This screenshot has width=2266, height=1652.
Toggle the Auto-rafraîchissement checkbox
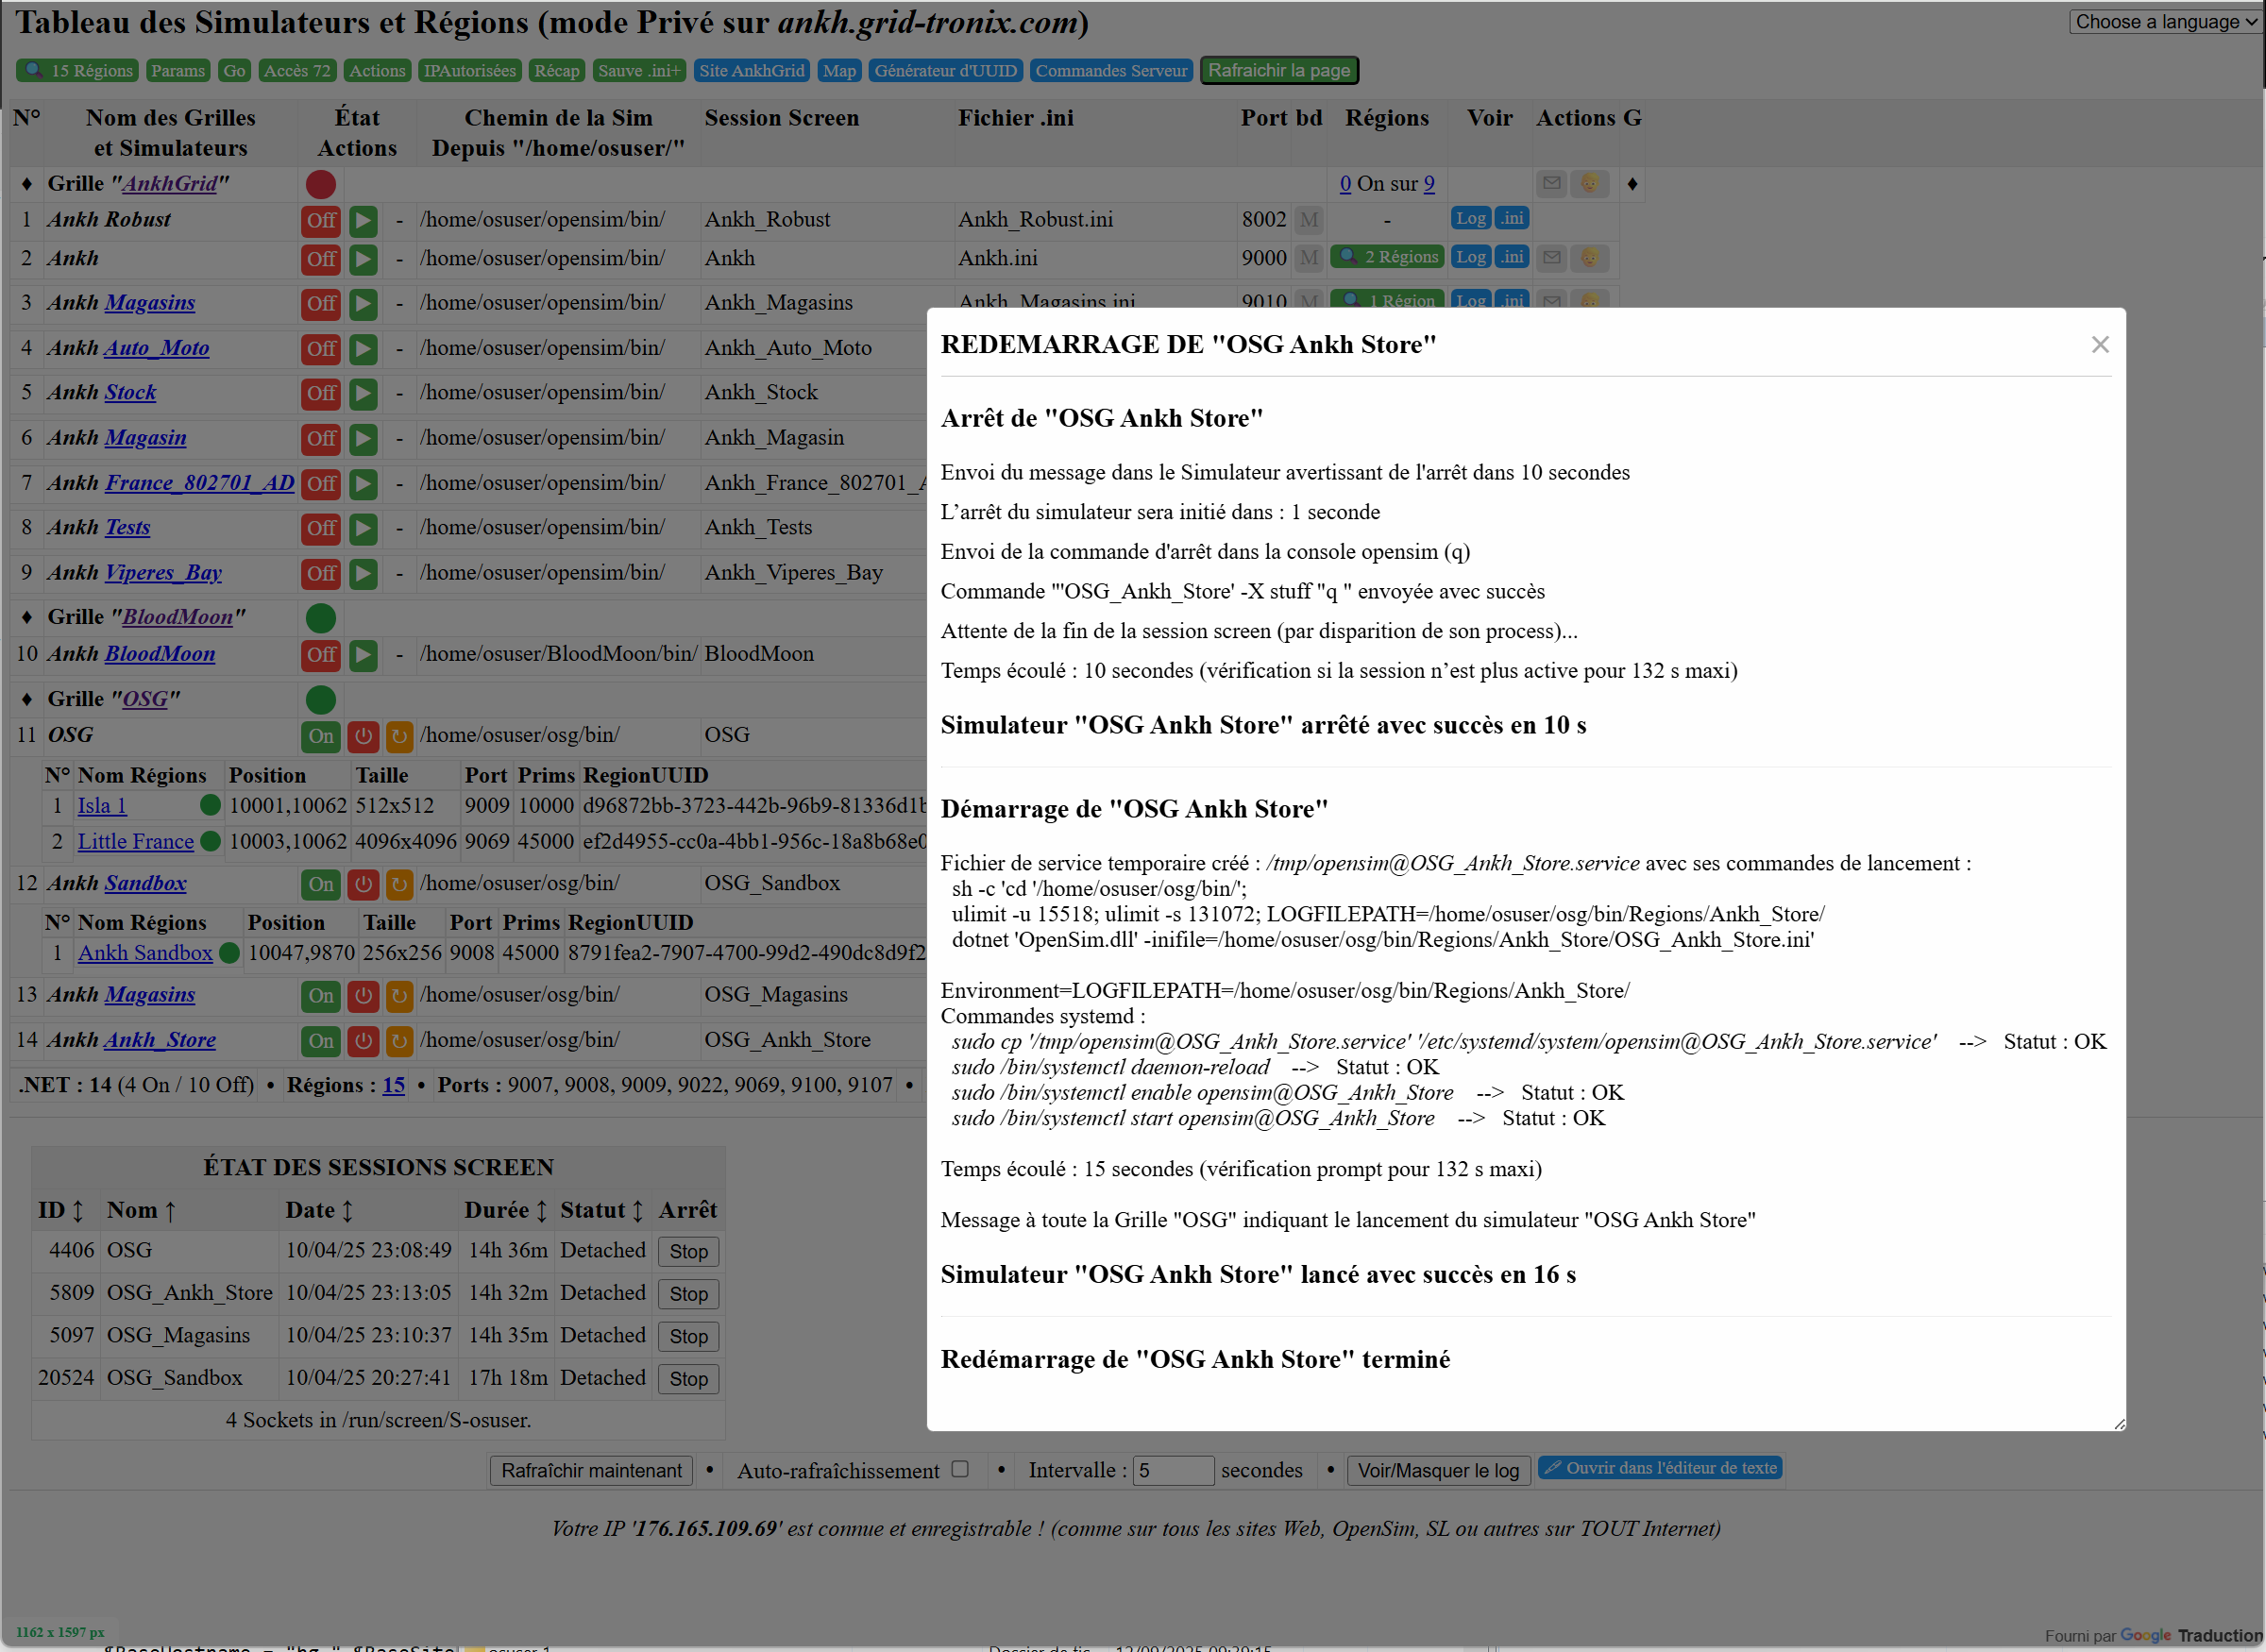[960, 1469]
